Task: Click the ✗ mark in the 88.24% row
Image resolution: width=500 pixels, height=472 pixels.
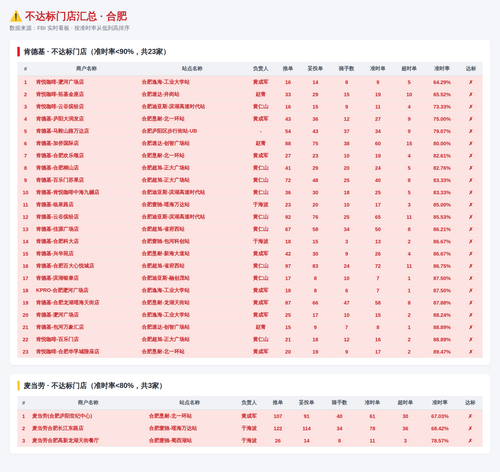Action: [x=471, y=315]
